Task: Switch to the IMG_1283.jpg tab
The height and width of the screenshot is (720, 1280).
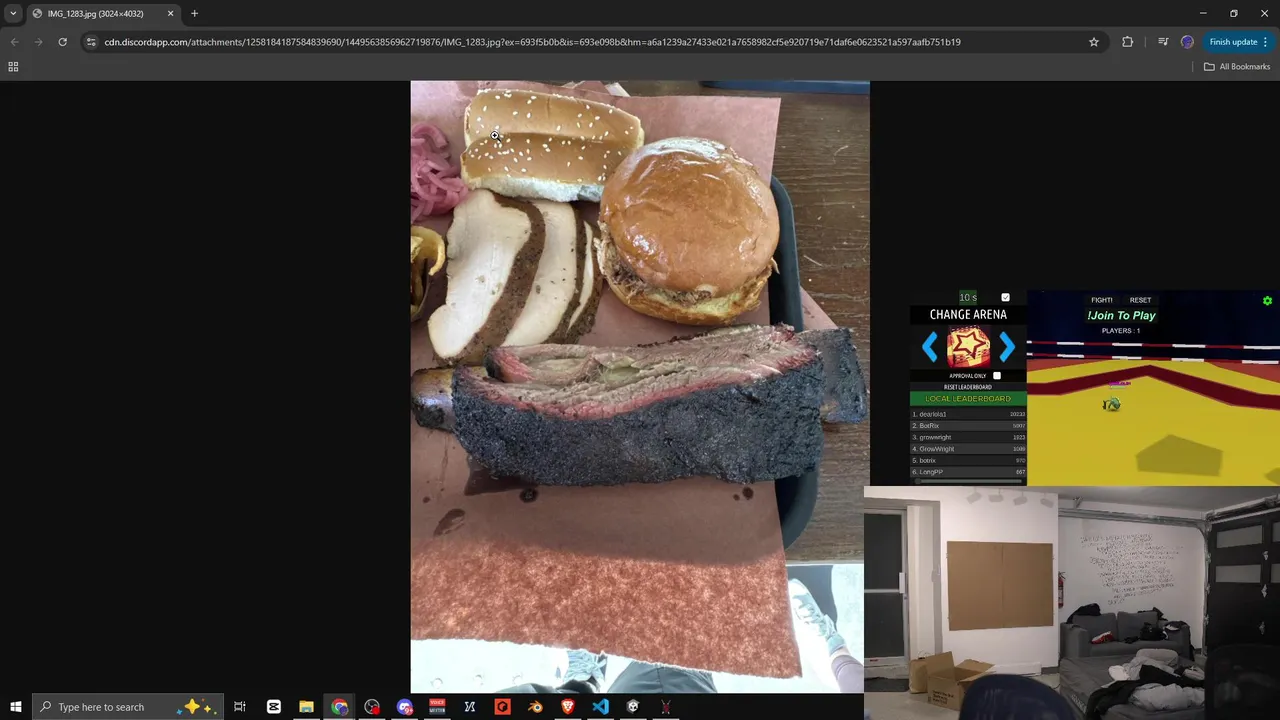Action: 103,14
